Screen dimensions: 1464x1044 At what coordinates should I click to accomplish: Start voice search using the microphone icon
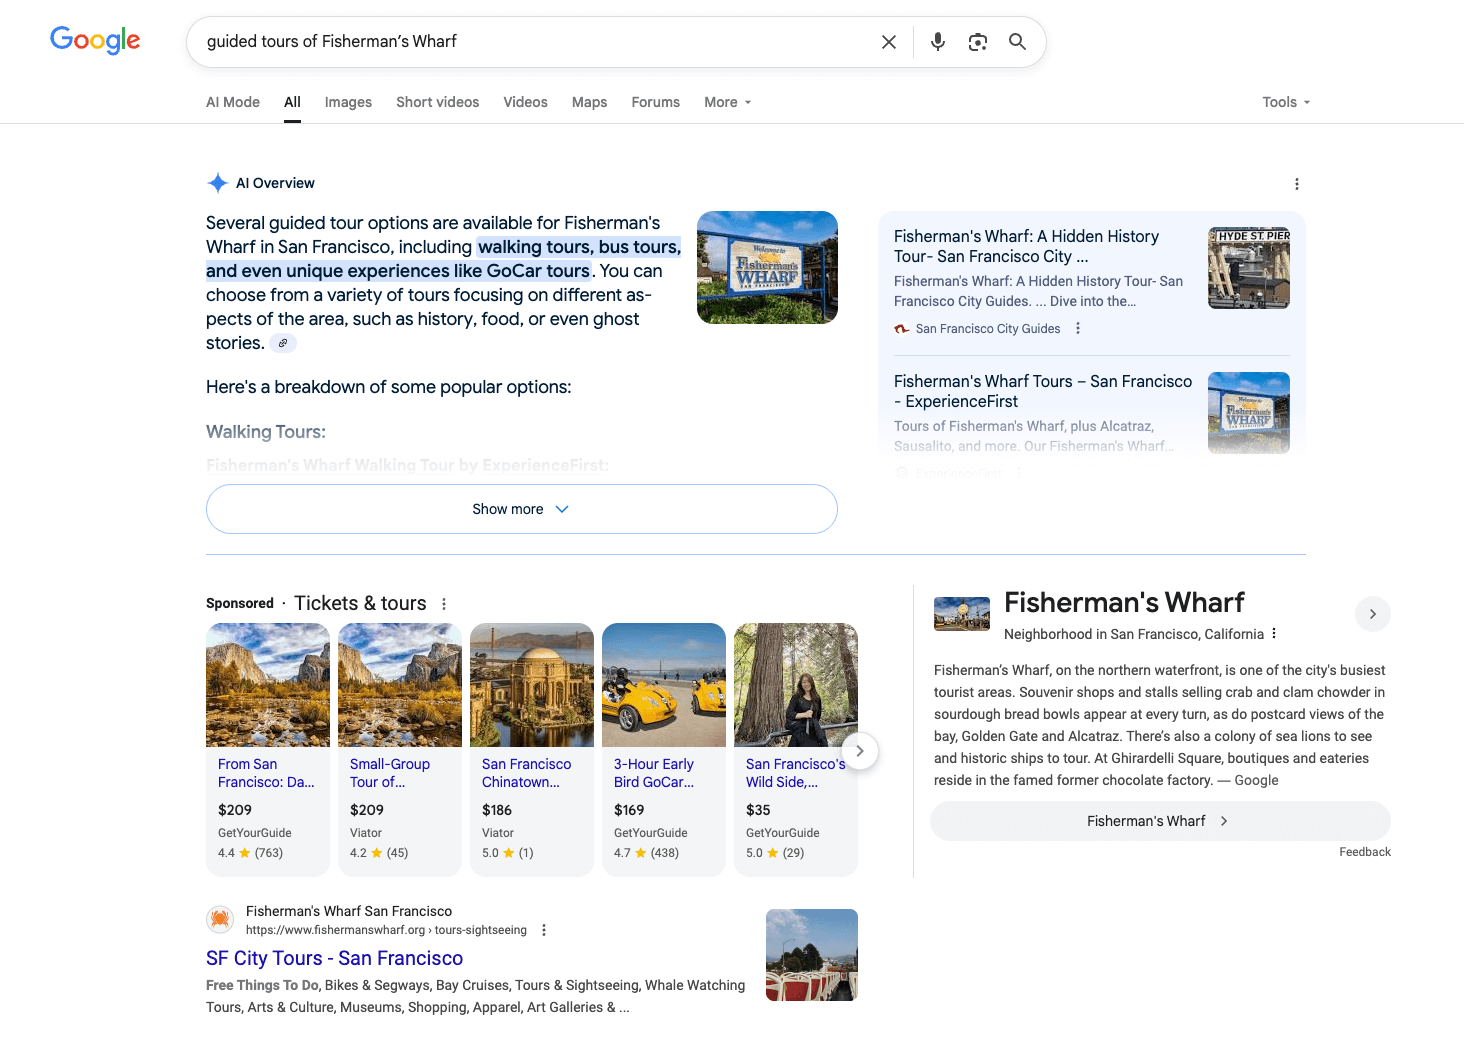click(x=937, y=41)
